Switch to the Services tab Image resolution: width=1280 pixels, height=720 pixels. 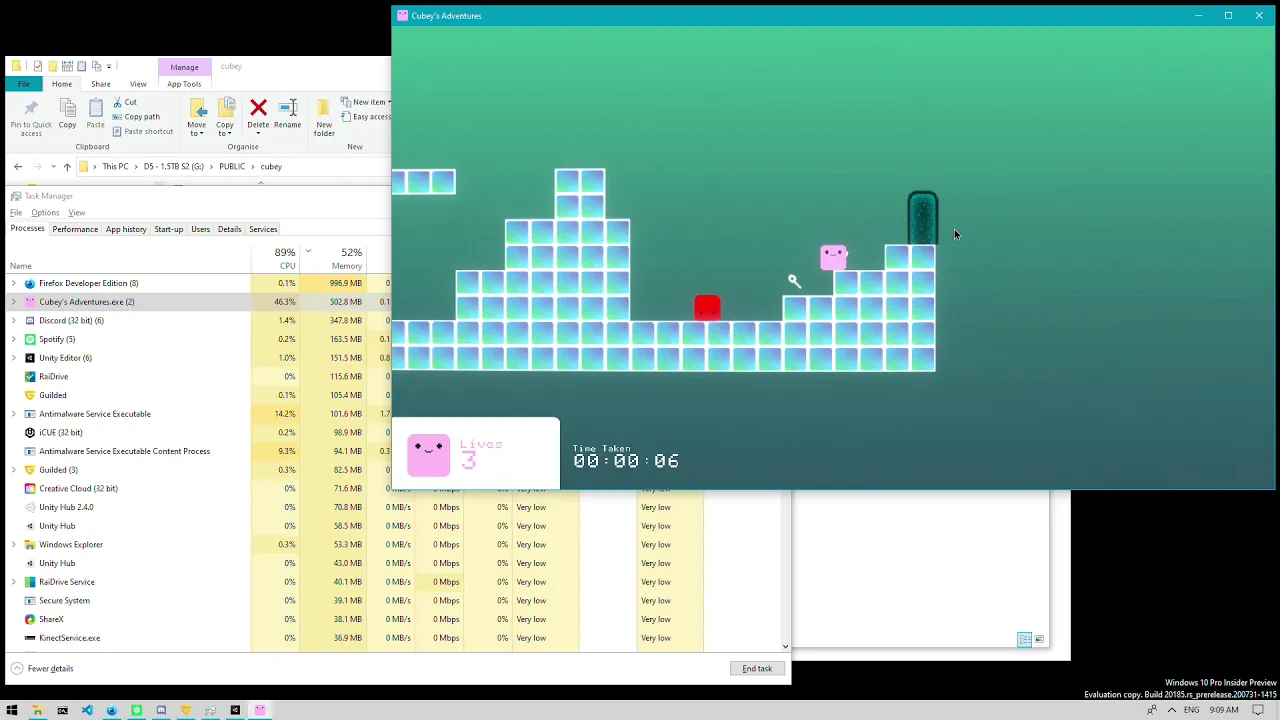click(x=263, y=229)
